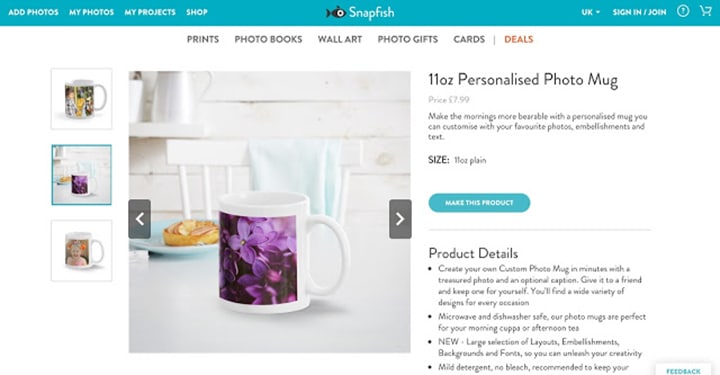Show previous mug image with left arrow

pos(140,219)
